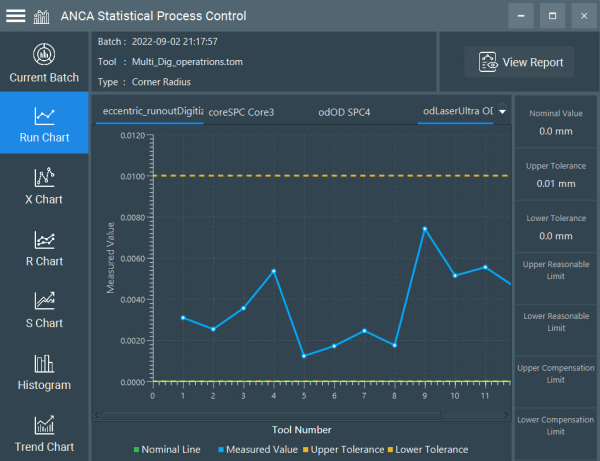Open the odOD SPC4 tab
This screenshot has width=600, height=461.
(x=345, y=112)
